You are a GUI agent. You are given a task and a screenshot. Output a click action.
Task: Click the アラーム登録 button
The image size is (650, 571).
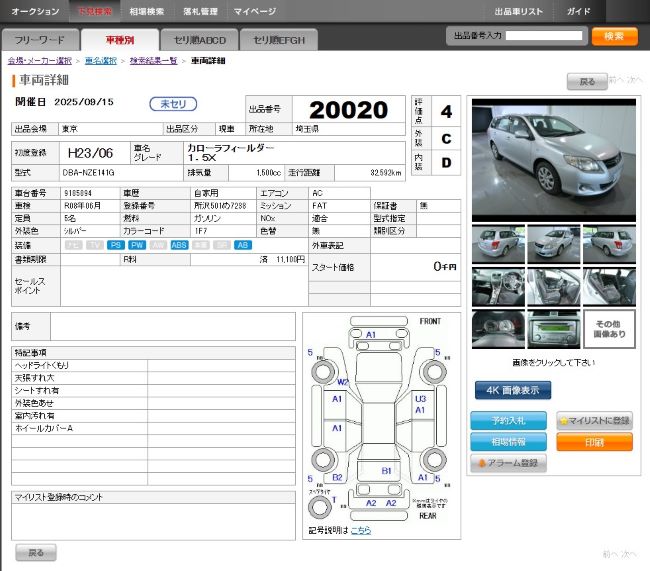coord(508,463)
